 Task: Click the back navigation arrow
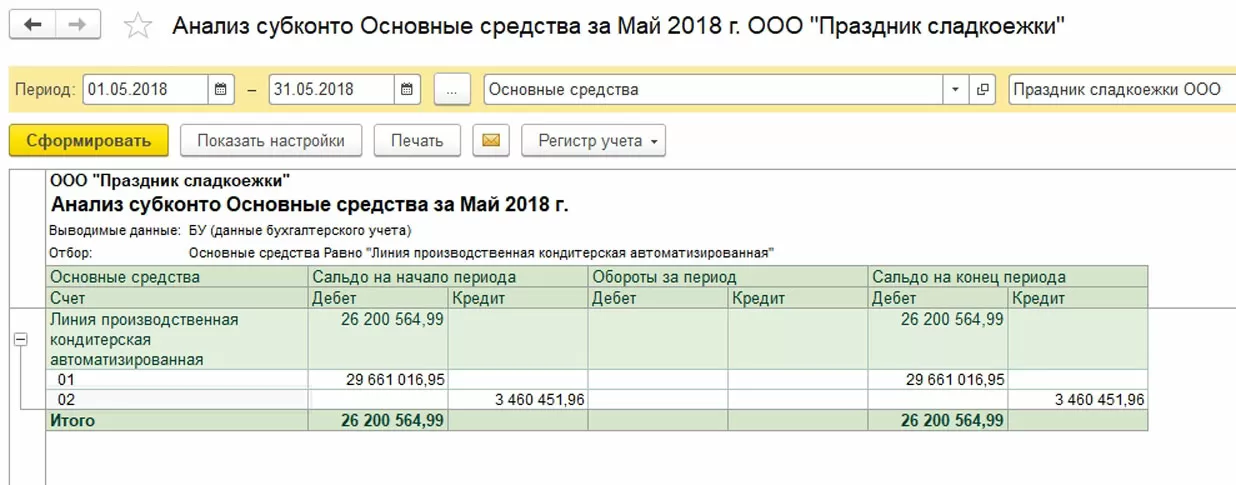click(32, 25)
